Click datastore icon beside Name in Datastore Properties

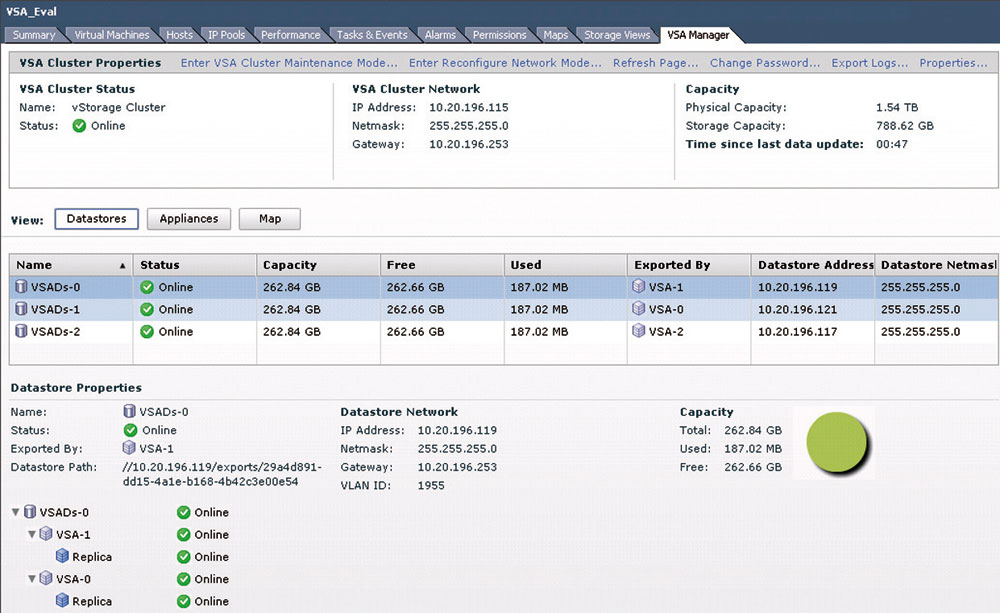(129, 411)
